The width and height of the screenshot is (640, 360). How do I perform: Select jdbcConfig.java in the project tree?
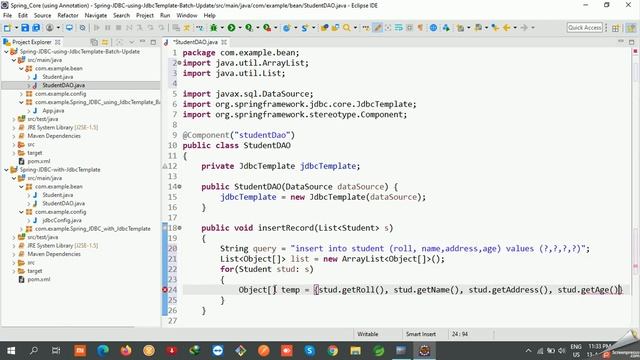tap(62, 220)
